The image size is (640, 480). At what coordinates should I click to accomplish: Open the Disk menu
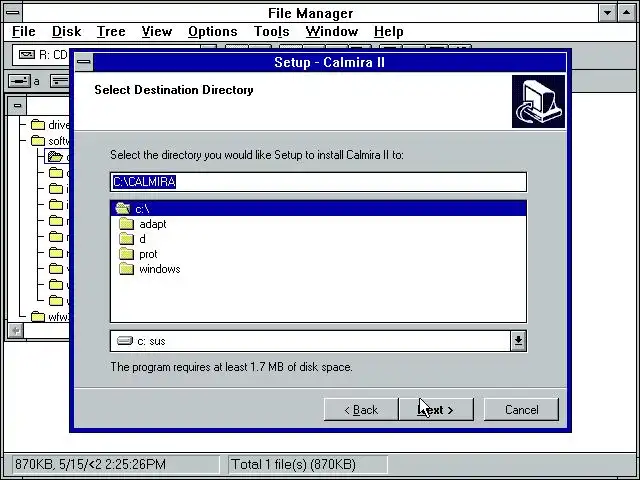(x=66, y=31)
